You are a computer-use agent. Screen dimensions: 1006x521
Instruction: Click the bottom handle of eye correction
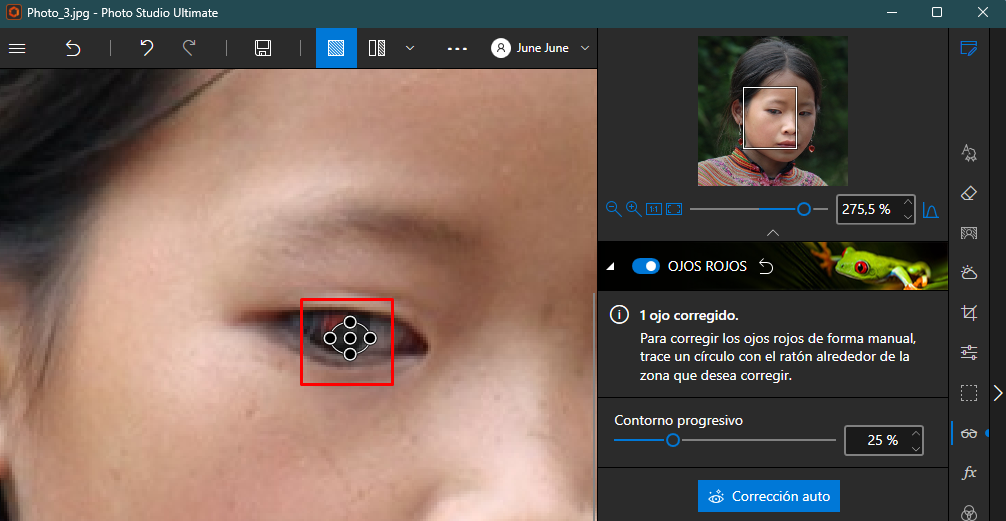click(350, 354)
